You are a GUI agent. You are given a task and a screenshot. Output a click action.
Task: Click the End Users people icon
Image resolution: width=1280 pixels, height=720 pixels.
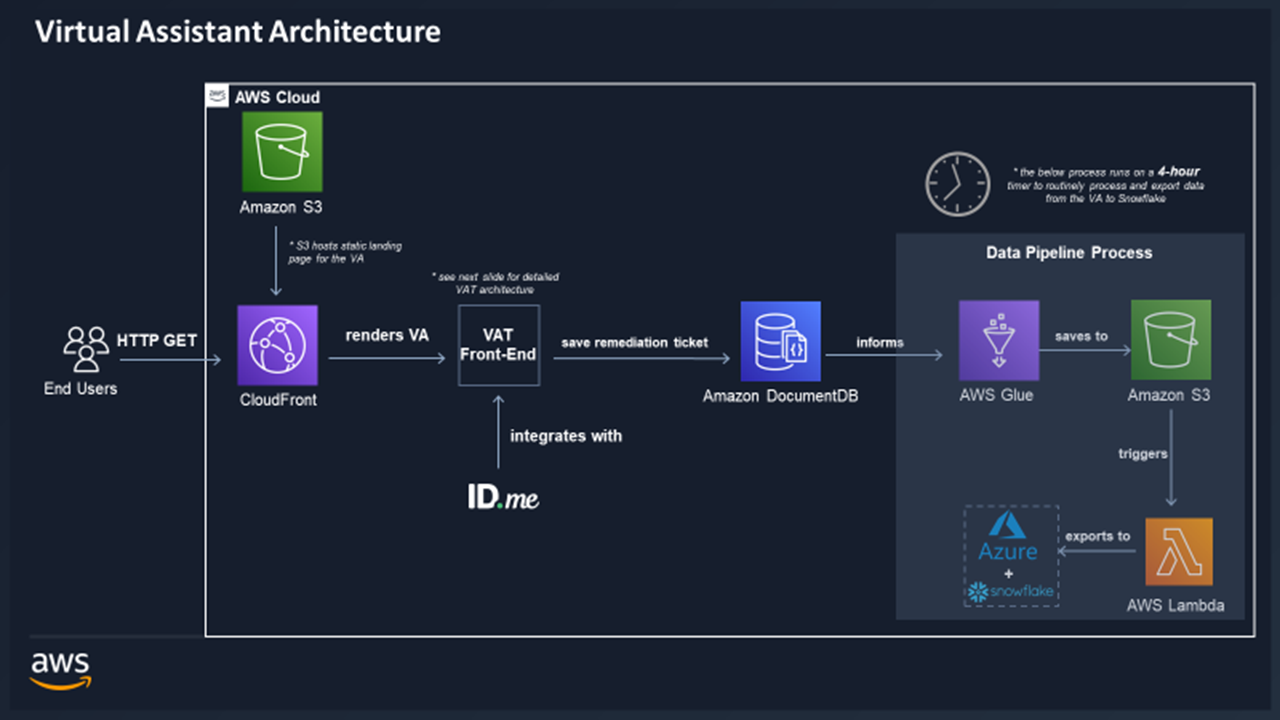(x=85, y=349)
